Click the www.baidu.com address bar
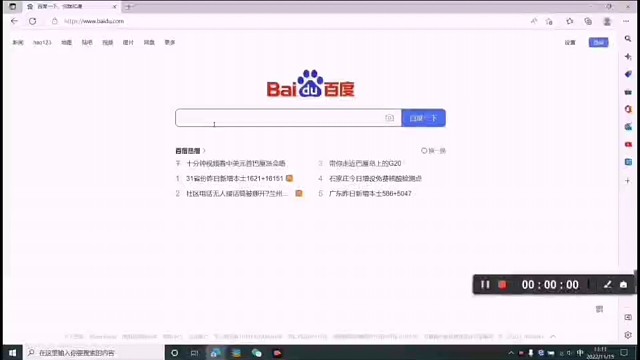This screenshot has width=640, height=360. tap(94, 21)
